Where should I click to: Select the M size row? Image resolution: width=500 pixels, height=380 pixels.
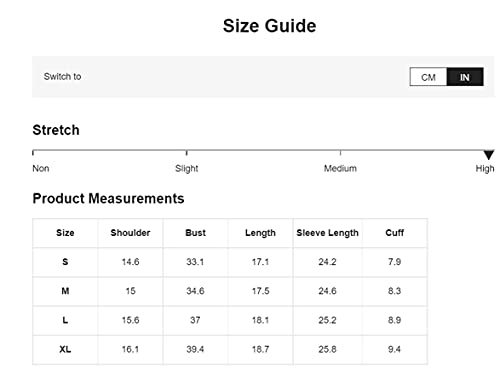point(230,291)
